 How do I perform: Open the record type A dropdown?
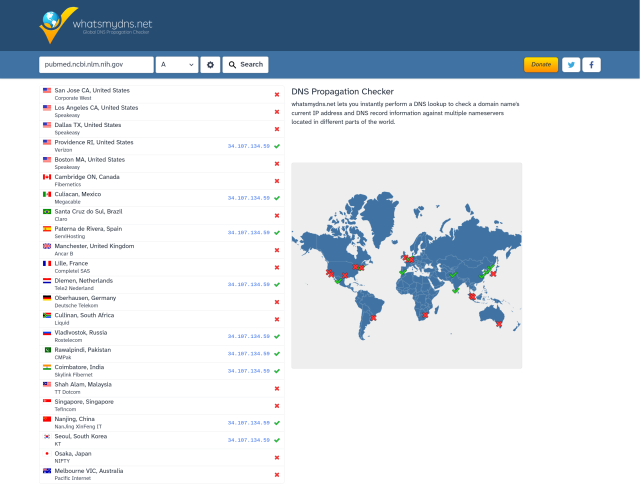coord(177,64)
